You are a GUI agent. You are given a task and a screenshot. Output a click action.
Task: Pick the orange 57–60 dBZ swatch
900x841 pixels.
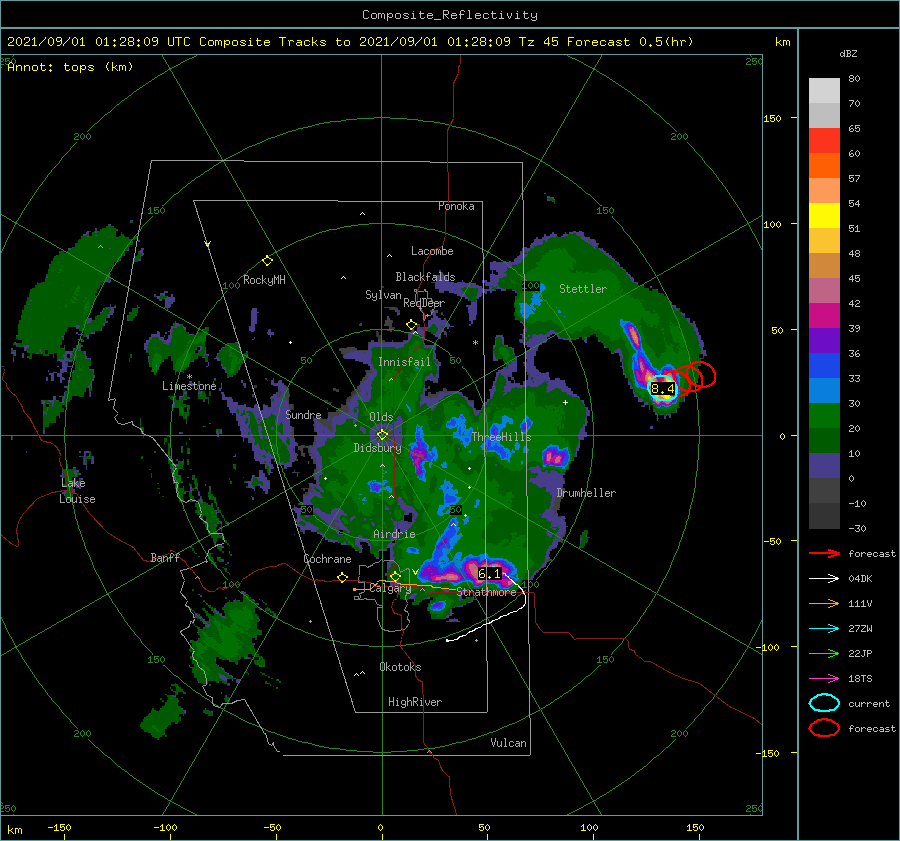pyautogui.click(x=824, y=165)
